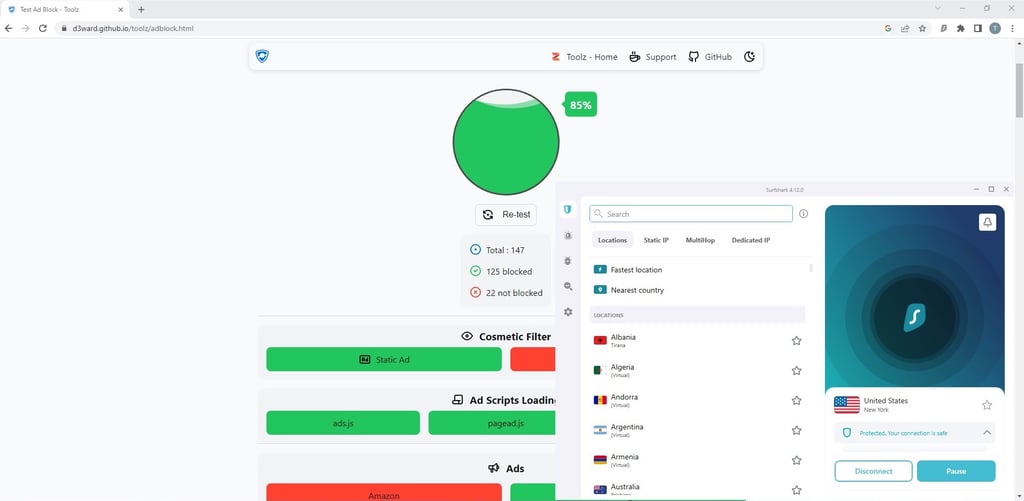1024x501 pixels.
Task: Favorite Australia with its star
Action: pyautogui.click(x=796, y=490)
